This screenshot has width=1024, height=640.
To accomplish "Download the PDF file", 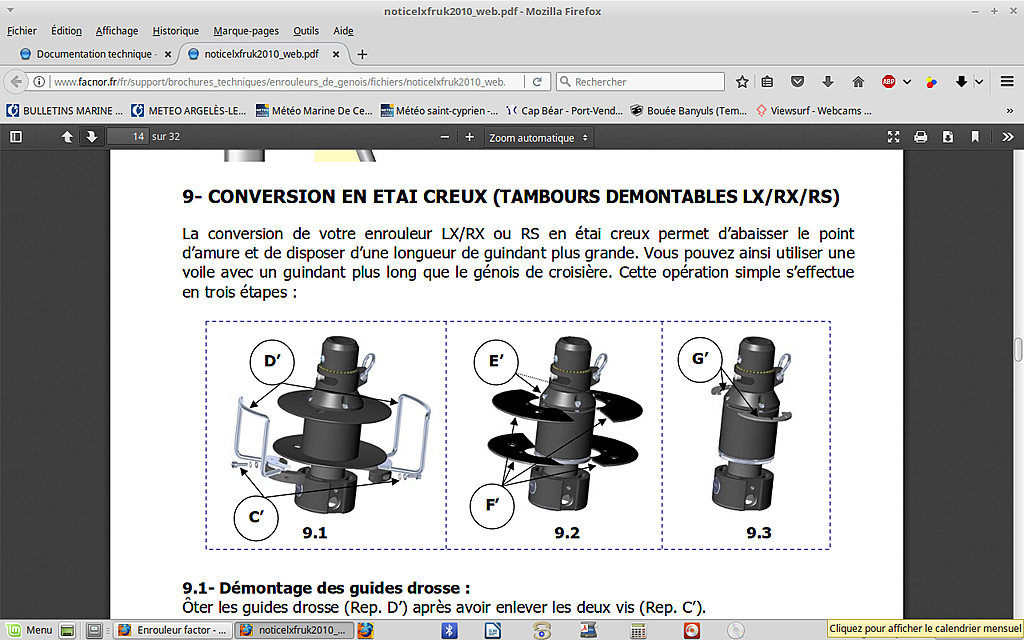I will point(948,137).
